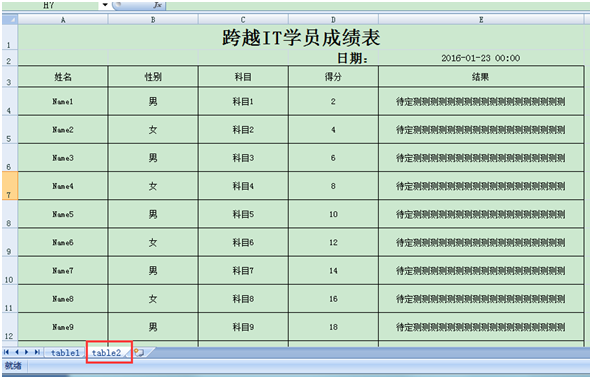Insert a new worksheet with the tab icon
This screenshot has height=379, width=592.
coord(139,353)
